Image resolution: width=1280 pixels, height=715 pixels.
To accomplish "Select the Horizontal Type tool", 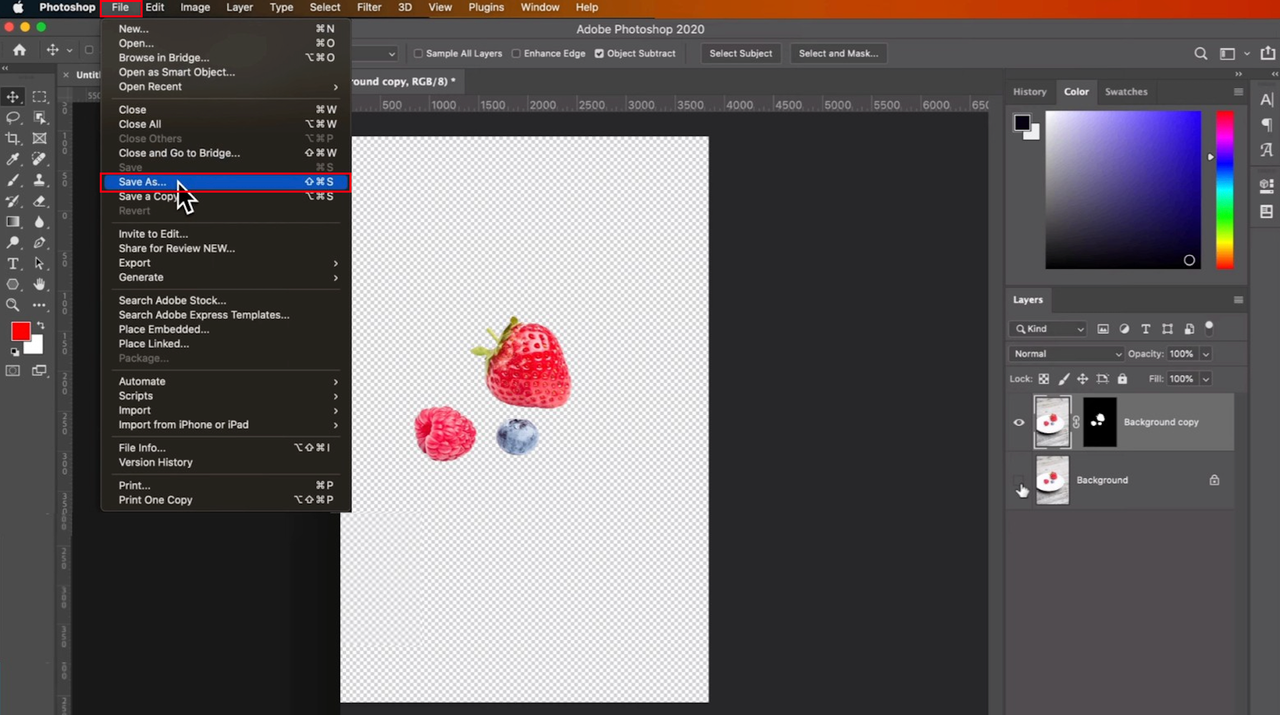I will pyautogui.click(x=13, y=264).
